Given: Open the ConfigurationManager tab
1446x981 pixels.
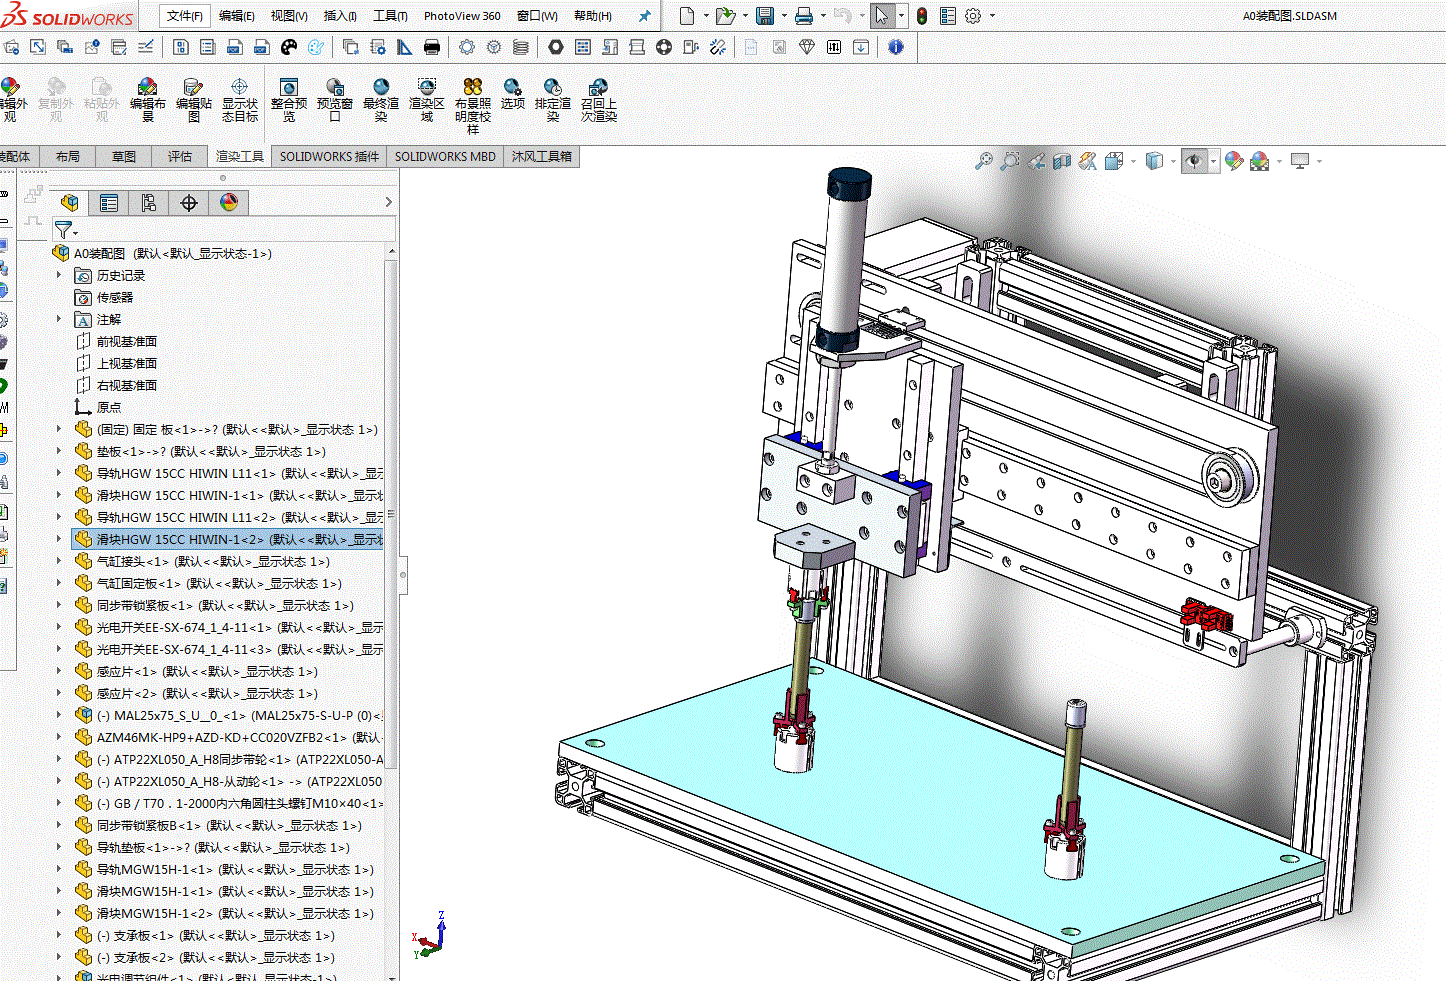Looking at the screenshot, I should [x=149, y=203].
